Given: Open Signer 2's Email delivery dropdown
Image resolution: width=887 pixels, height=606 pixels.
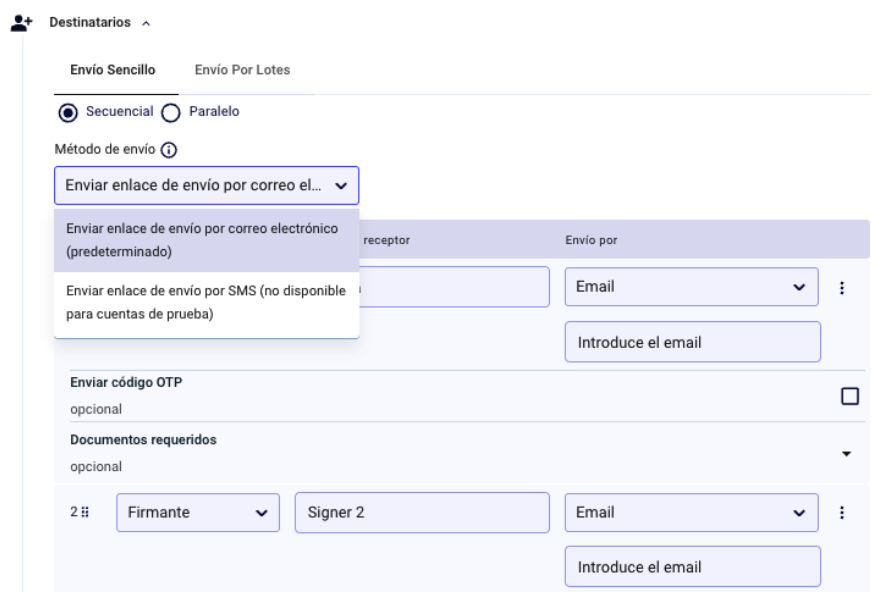Looking at the screenshot, I should [691, 513].
